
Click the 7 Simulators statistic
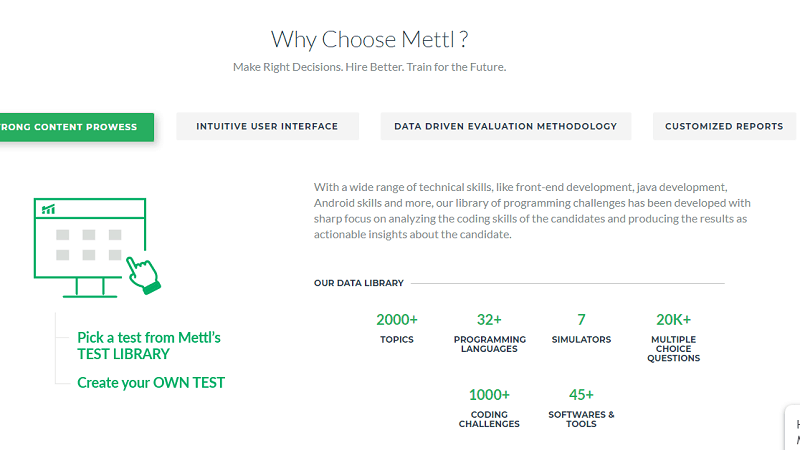coord(581,328)
